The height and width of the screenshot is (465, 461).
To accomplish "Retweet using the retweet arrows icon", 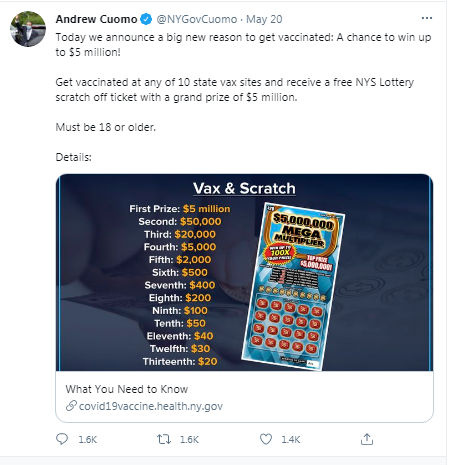I will point(164,439).
